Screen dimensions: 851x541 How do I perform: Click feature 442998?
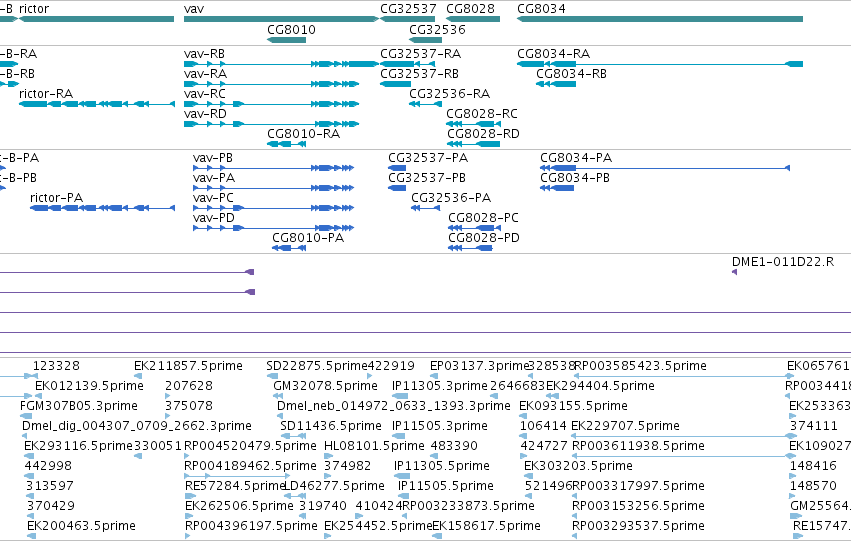pyautogui.click(x=29, y=476)
